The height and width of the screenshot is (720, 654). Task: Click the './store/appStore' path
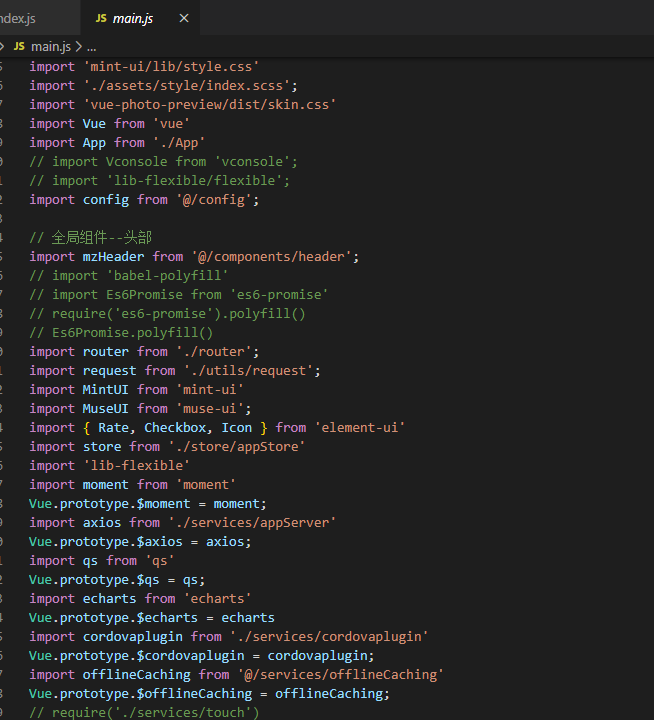[x=237, y=447]
